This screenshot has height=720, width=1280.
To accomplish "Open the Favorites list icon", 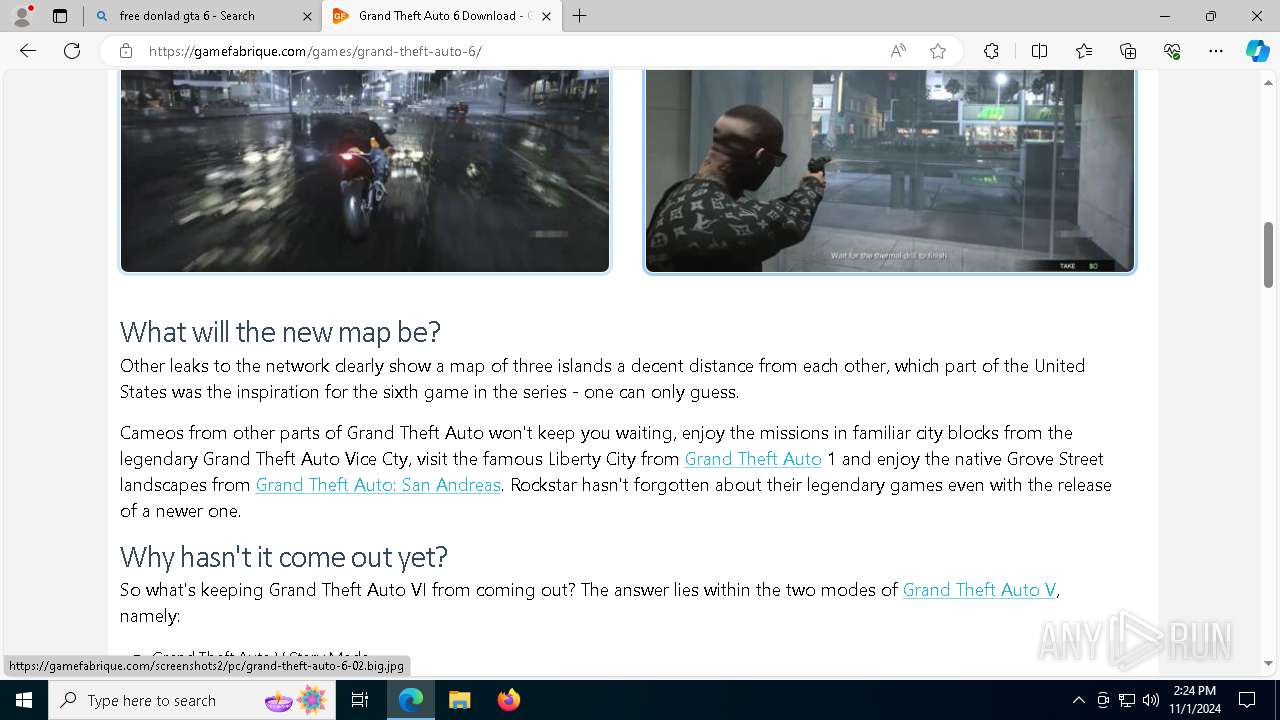I will click(x=1084, y=51).
